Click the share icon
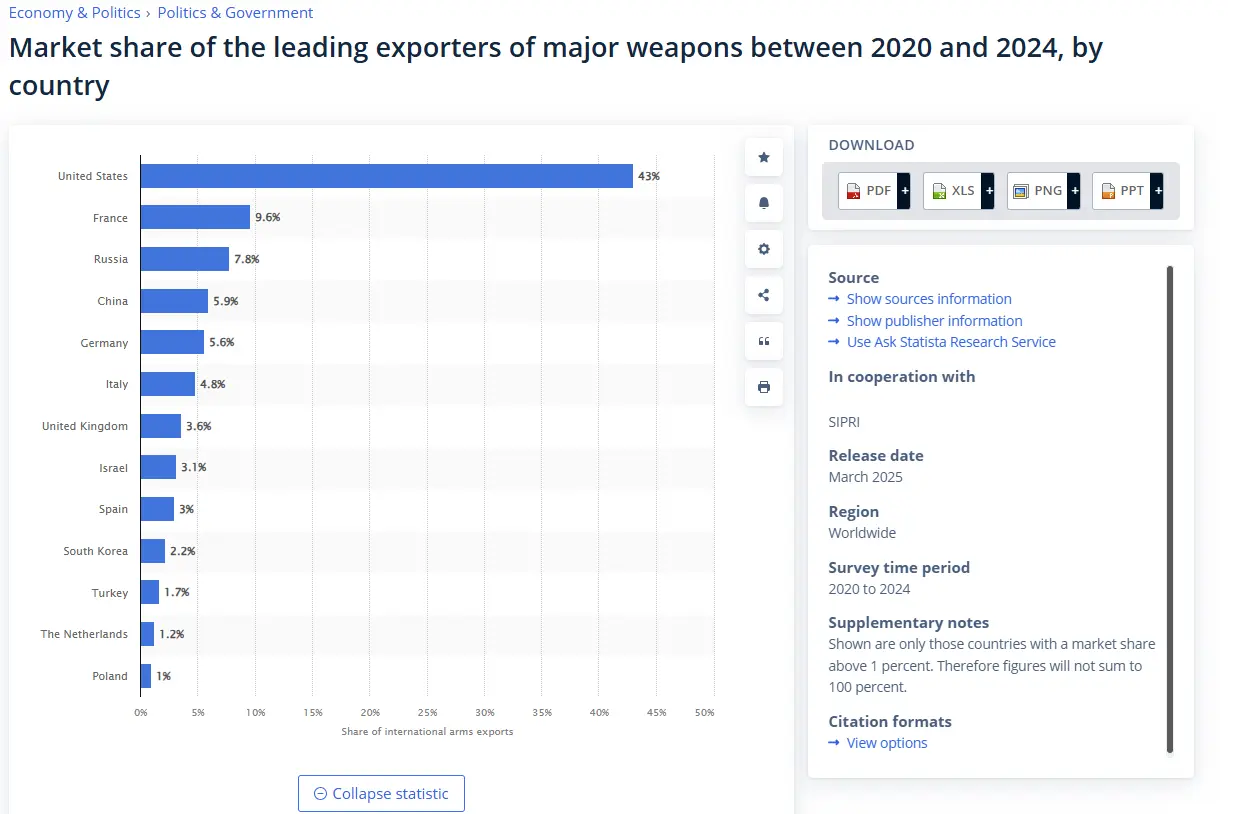The image size is (1233, 814). (x=764, y=295)
